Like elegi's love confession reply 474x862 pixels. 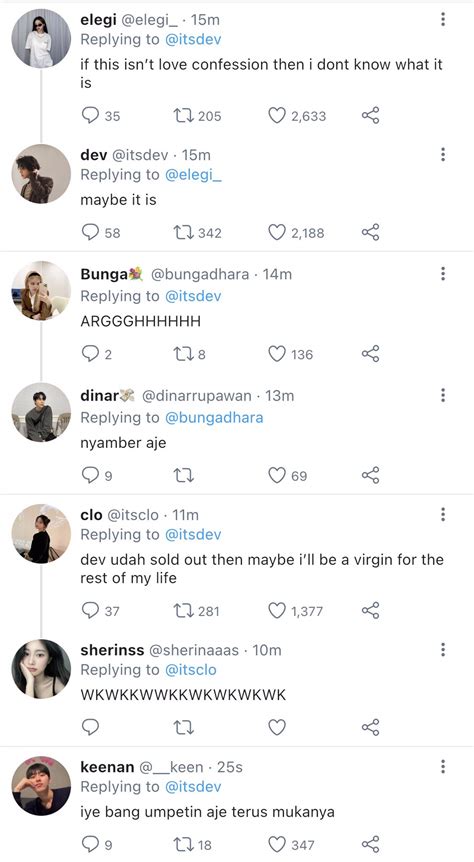pos(277,115)
